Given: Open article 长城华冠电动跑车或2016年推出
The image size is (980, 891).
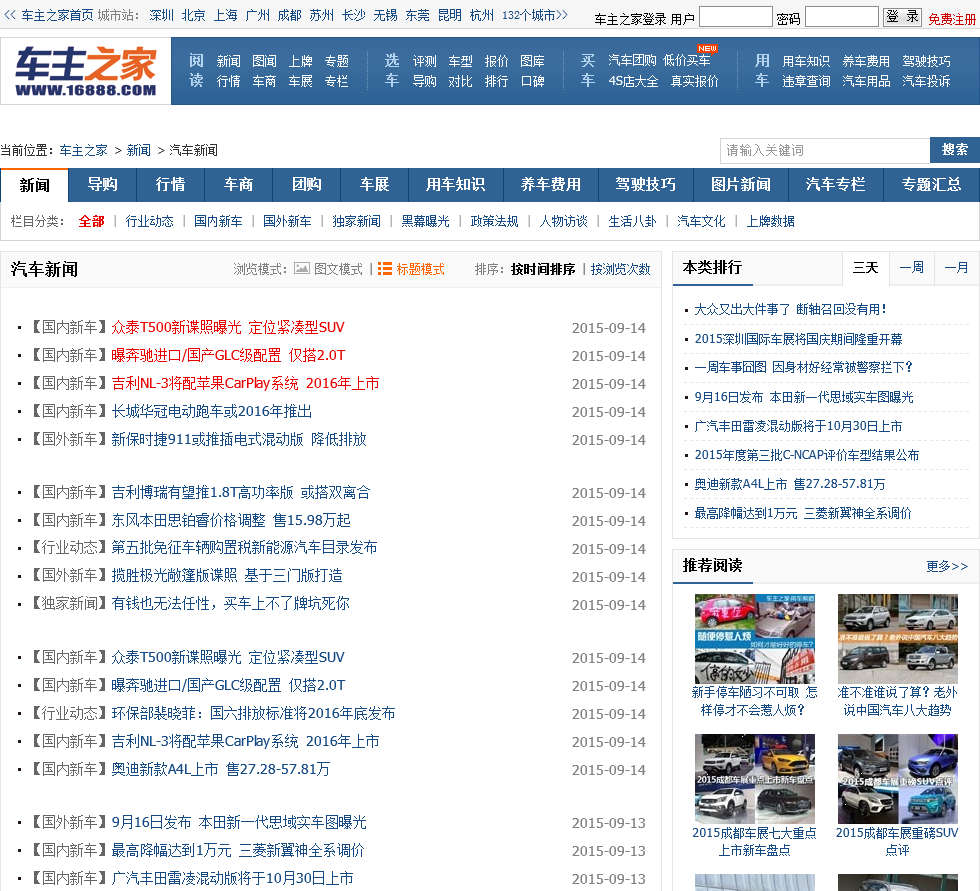Looking at the screenshot, I should click(211, 411).
